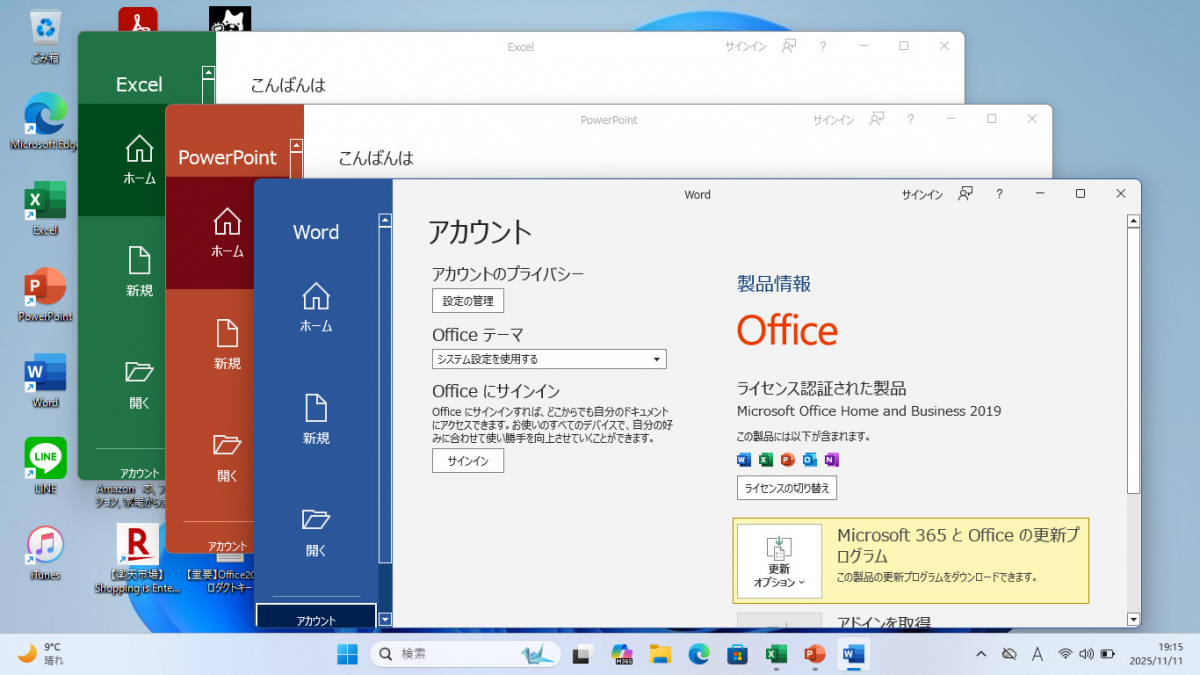Screen dimensions: 1200x675
Task: Open Home in the Excel sidebar
Action: coord(139,160)
